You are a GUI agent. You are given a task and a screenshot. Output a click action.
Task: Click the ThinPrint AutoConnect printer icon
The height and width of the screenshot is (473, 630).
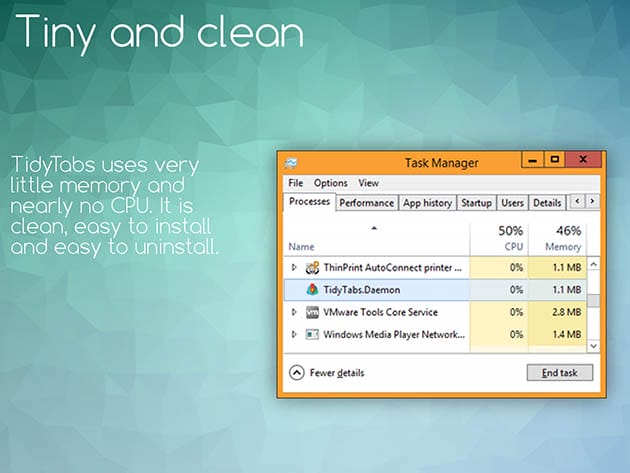point(312,267)
